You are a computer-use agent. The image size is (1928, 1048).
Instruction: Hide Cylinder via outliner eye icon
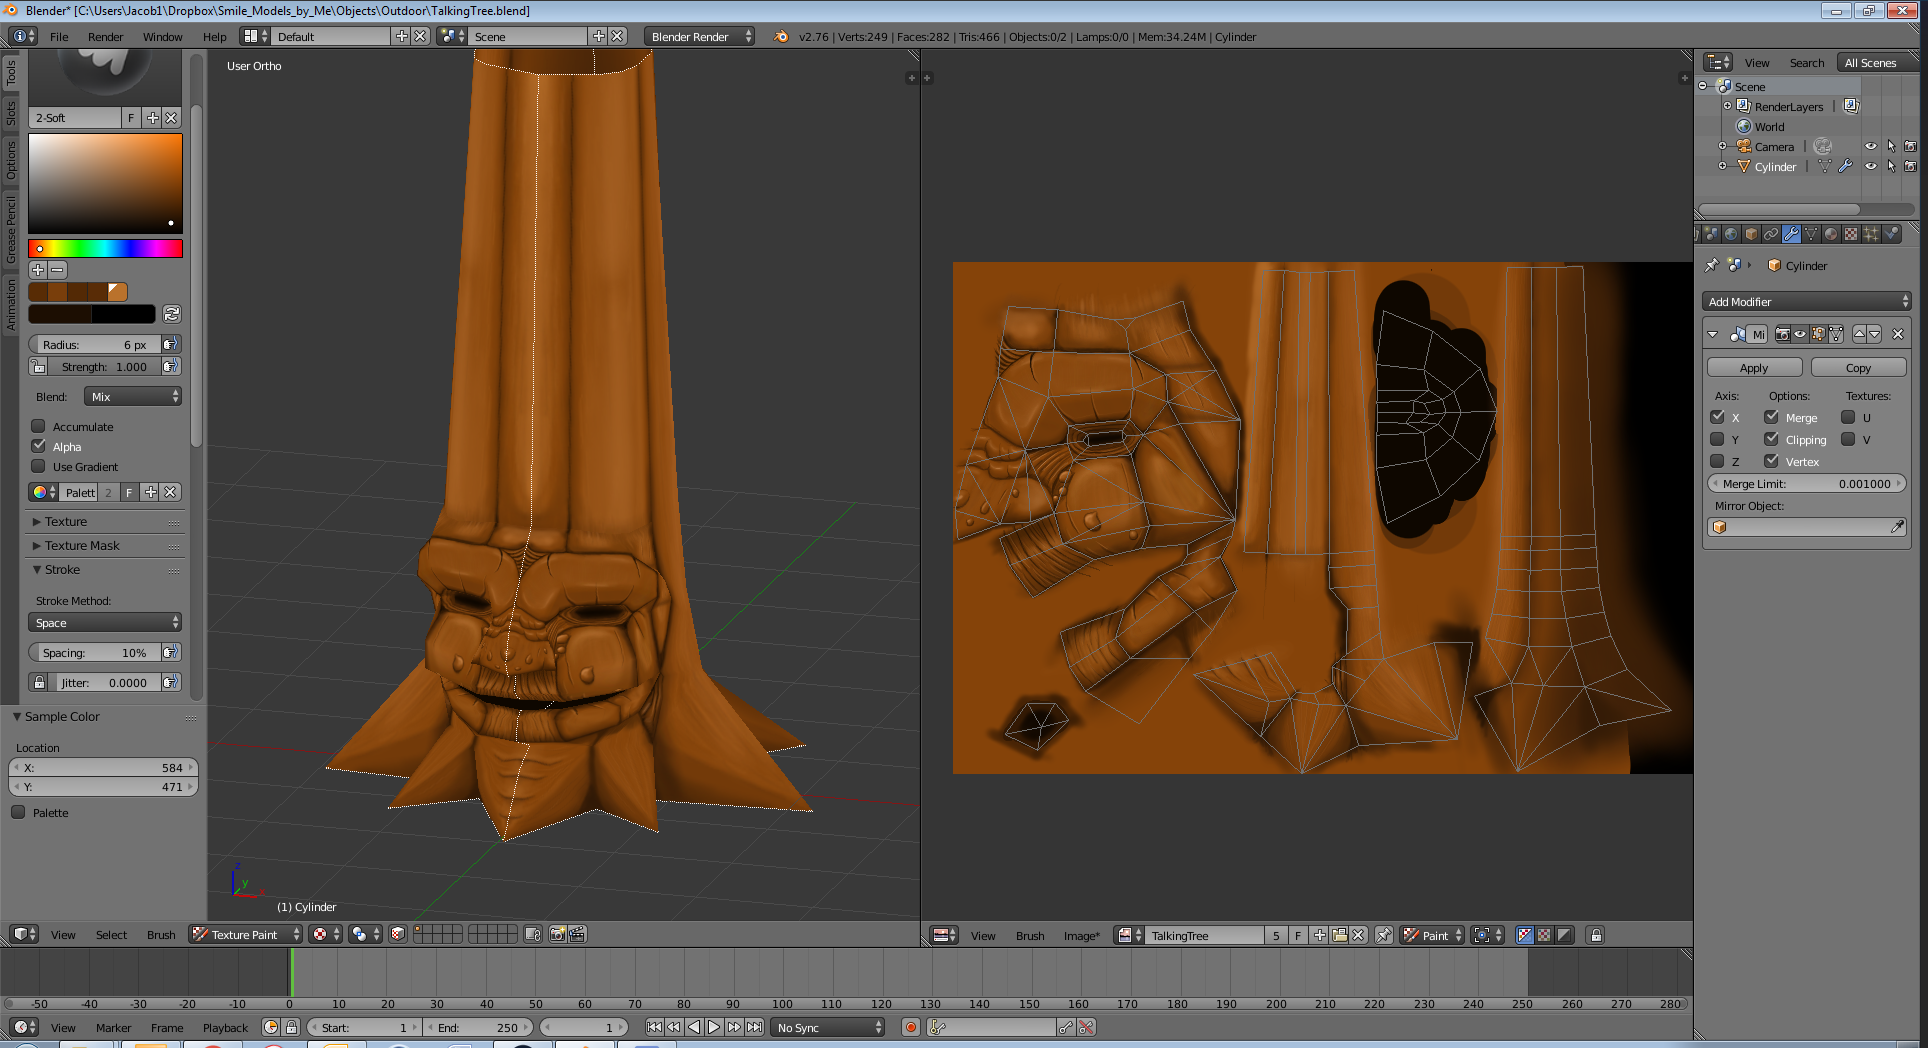(1870, 167)
